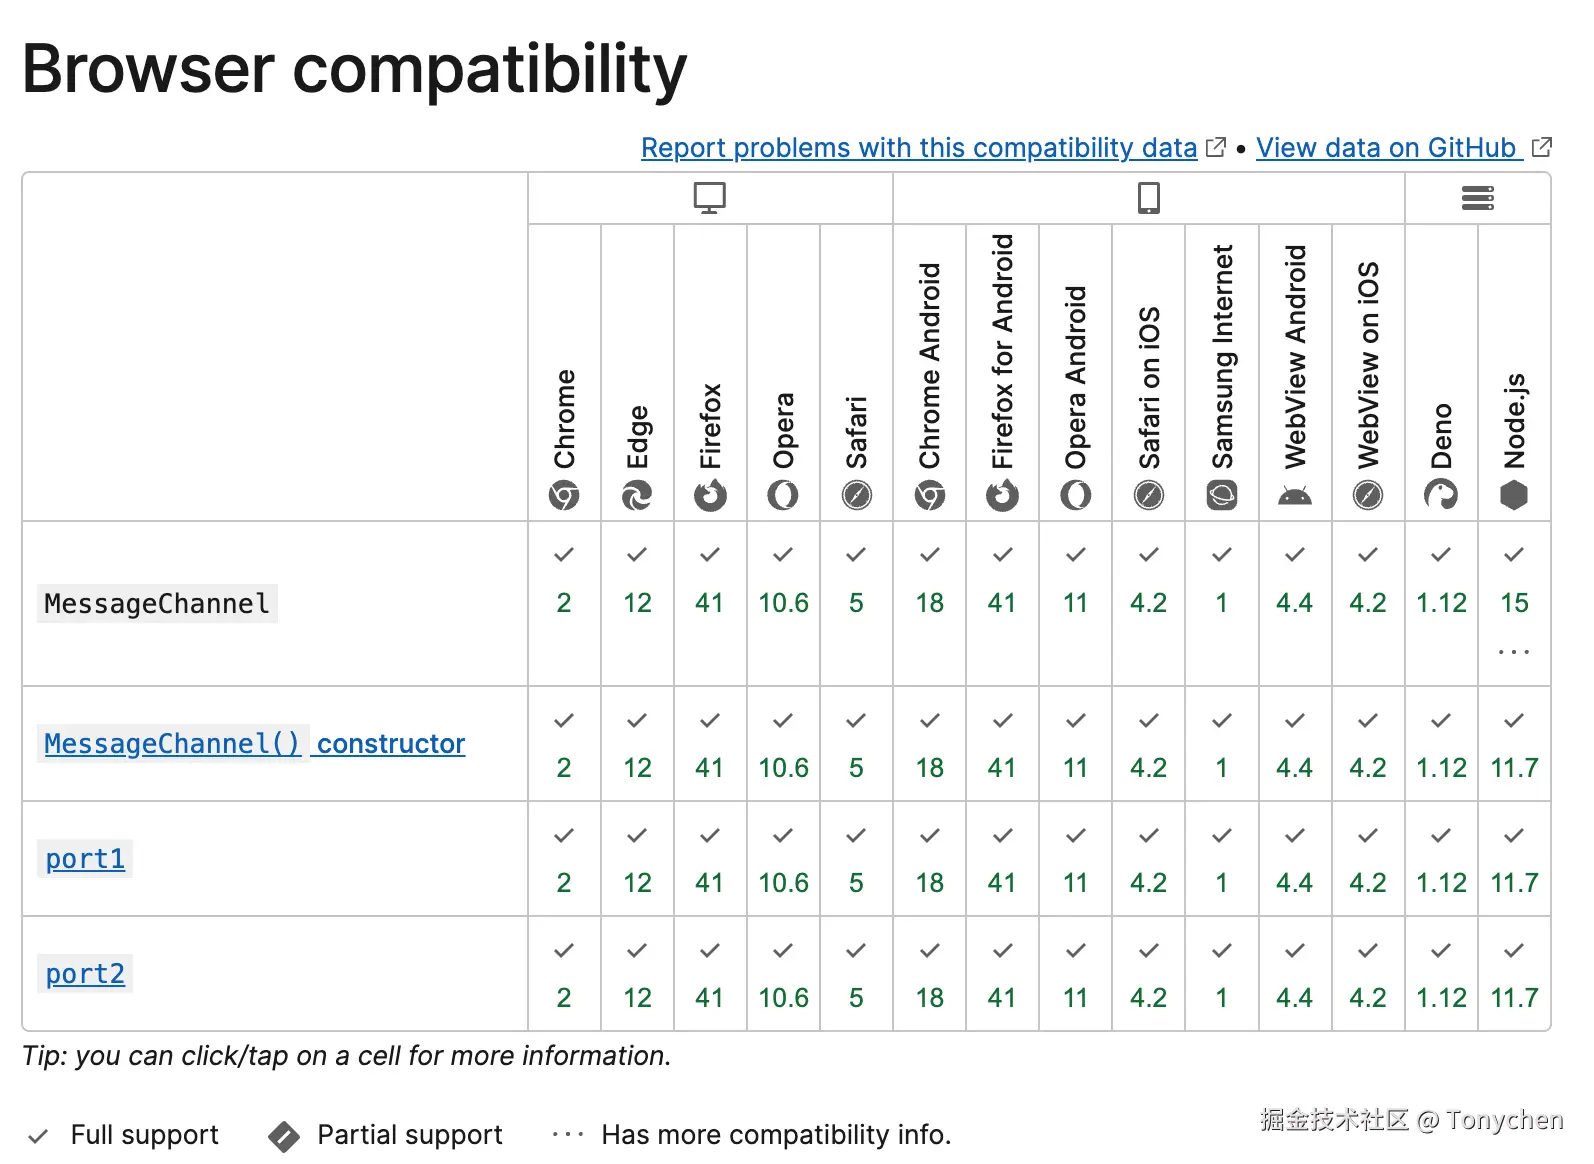
Task: Click the WebView Android robot icon
Action: click(x=1295, y=495)
